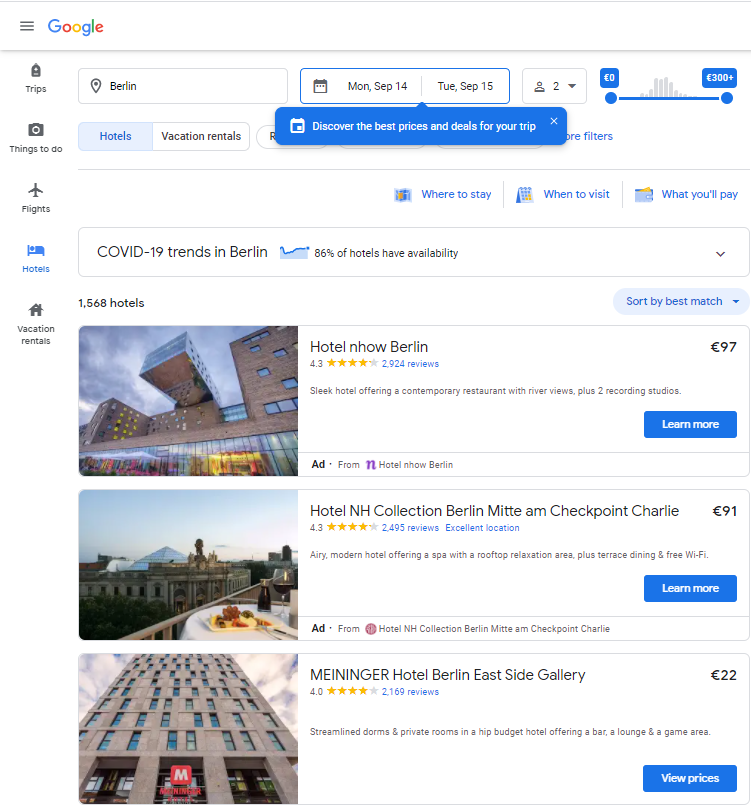Open Things to do in the sidebar
751x811 pixels.
pos(36,138)
